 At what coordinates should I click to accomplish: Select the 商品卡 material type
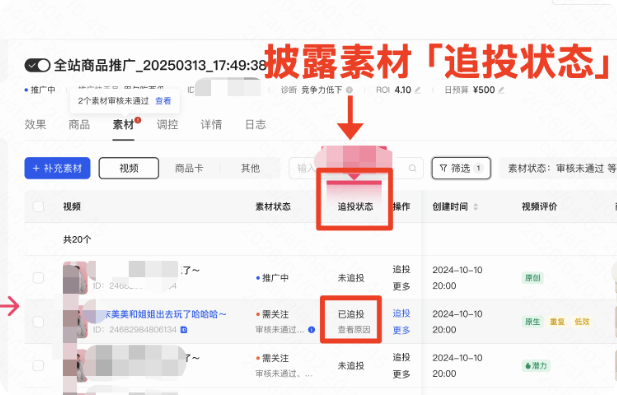click(x=189, y=168)
